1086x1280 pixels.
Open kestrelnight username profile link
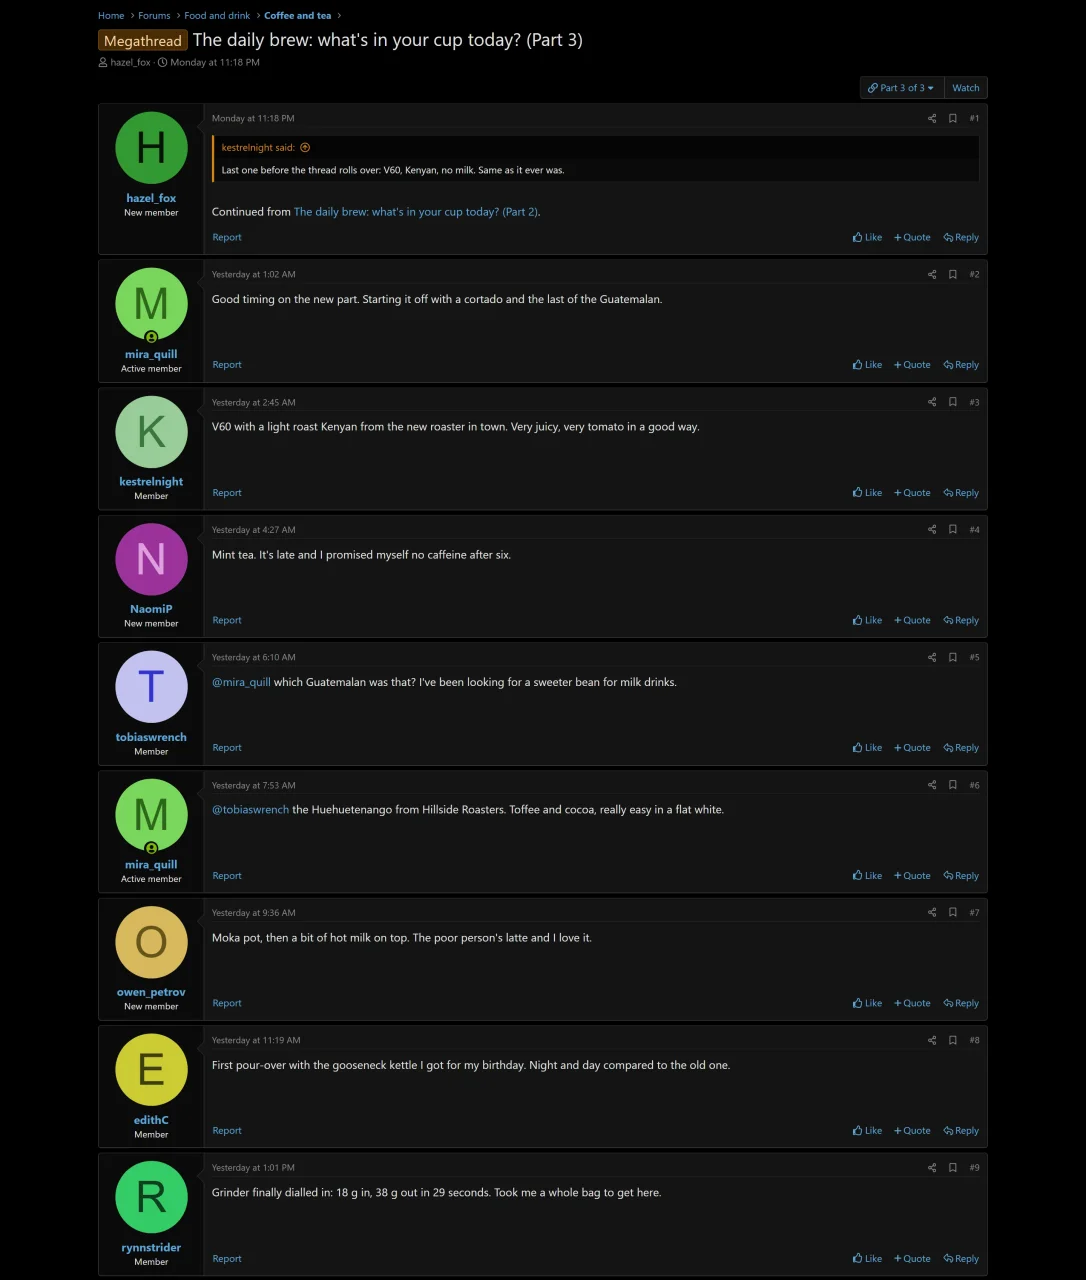pos(151,482)
